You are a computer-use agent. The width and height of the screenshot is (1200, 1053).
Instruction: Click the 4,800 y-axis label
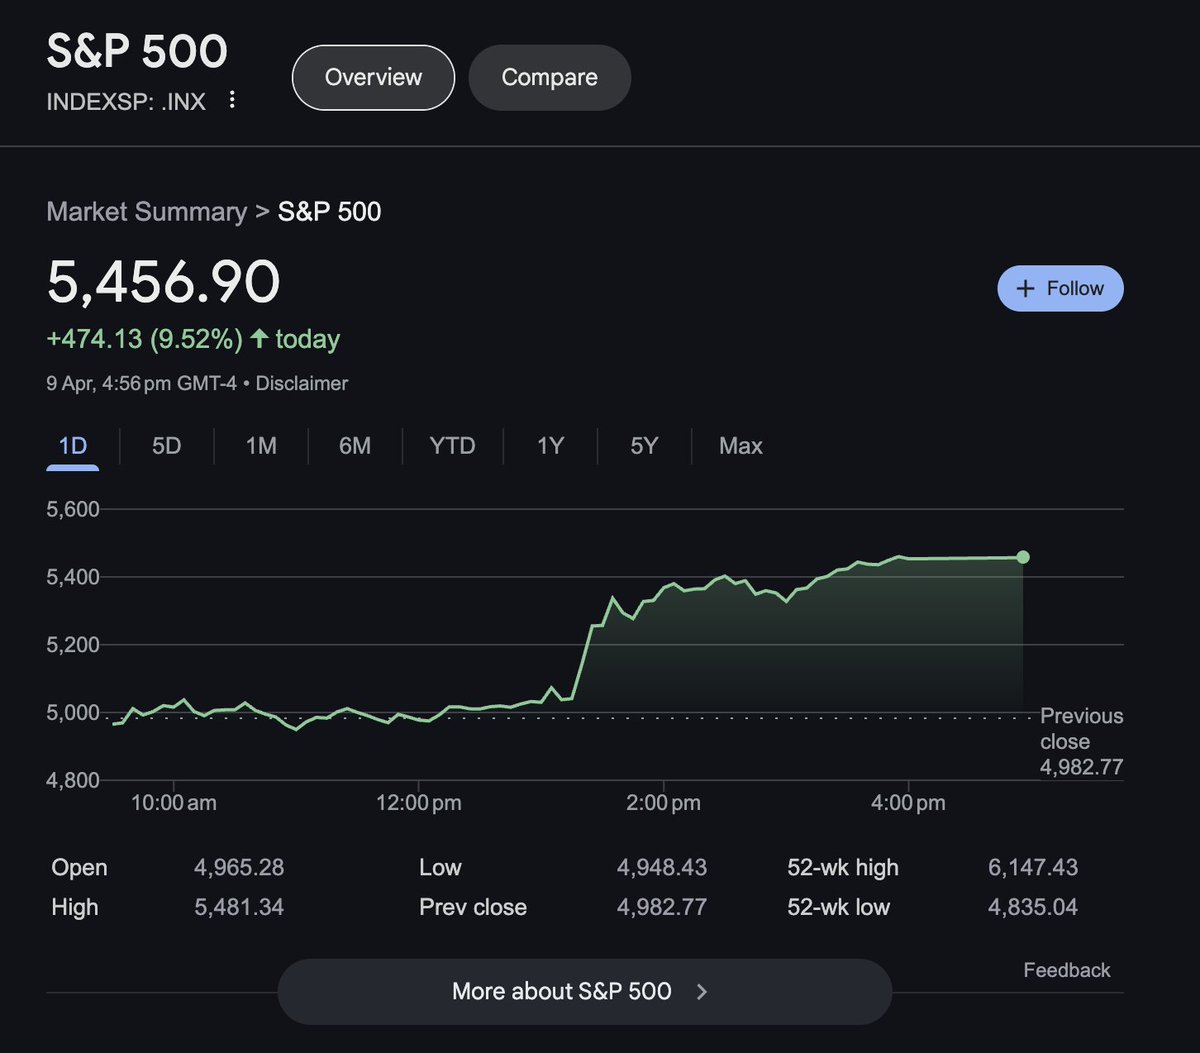click(x=73, y=780)
